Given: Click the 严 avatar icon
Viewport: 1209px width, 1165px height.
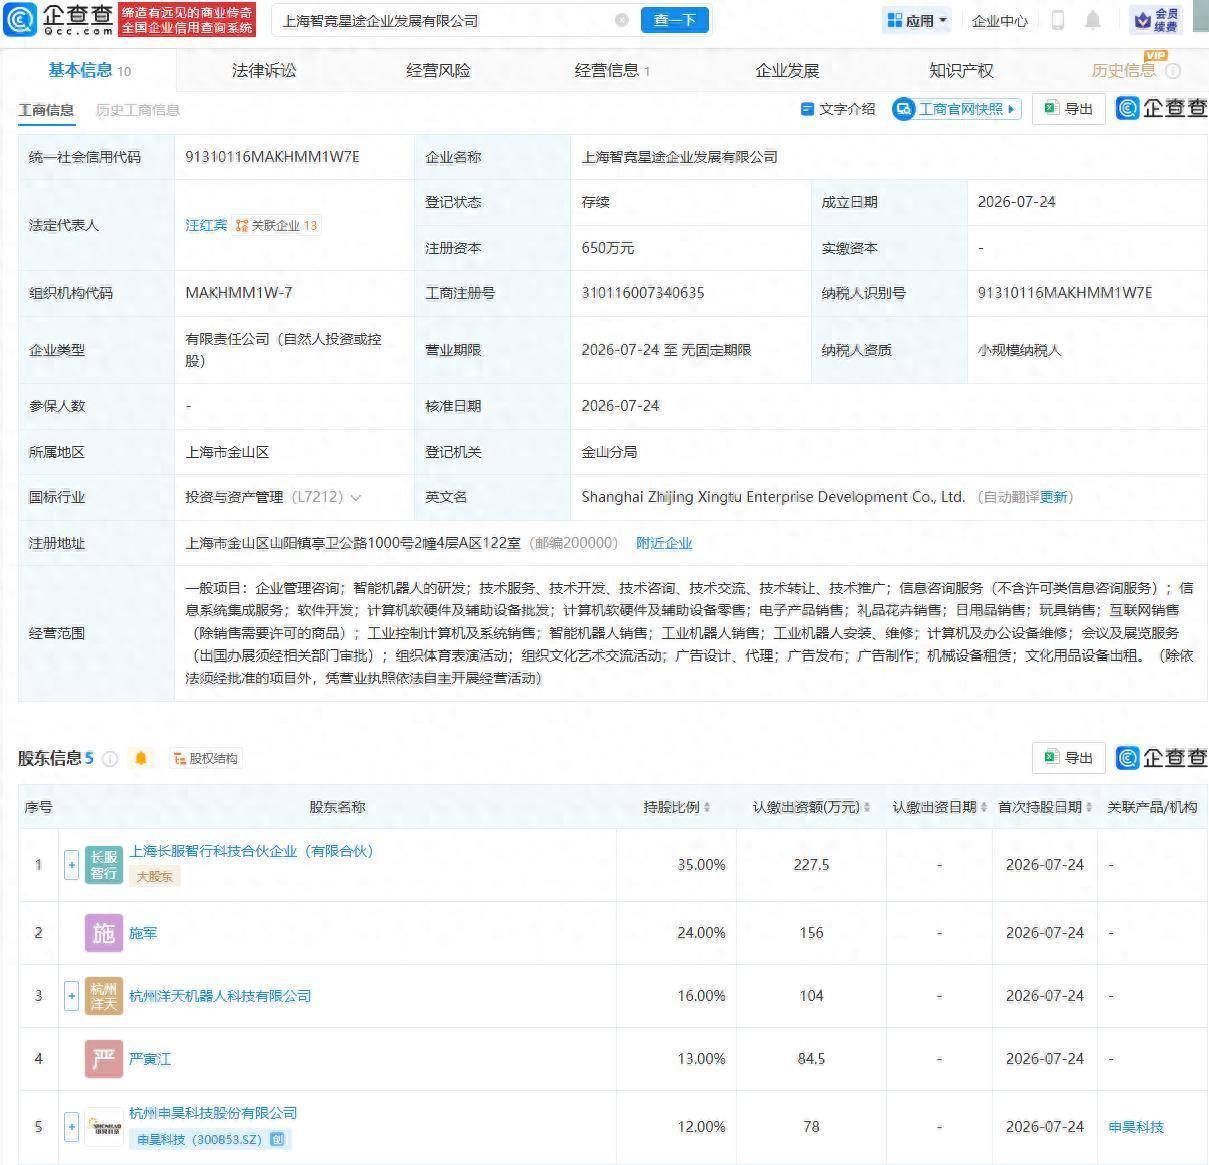Looking at the screenshot, I should pos(104,1059).
